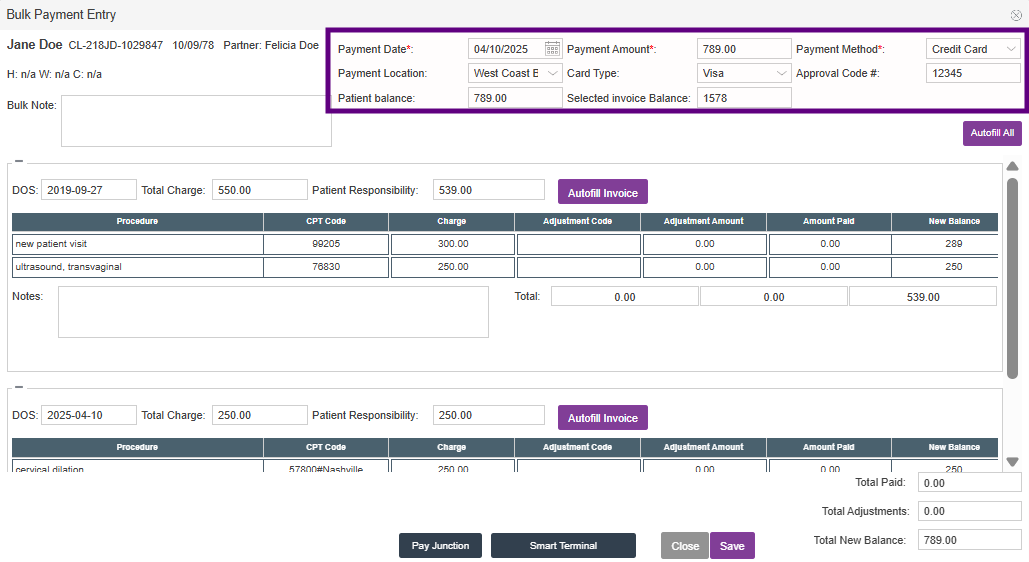Click the Autofill All button

click(x=992, y=133)
